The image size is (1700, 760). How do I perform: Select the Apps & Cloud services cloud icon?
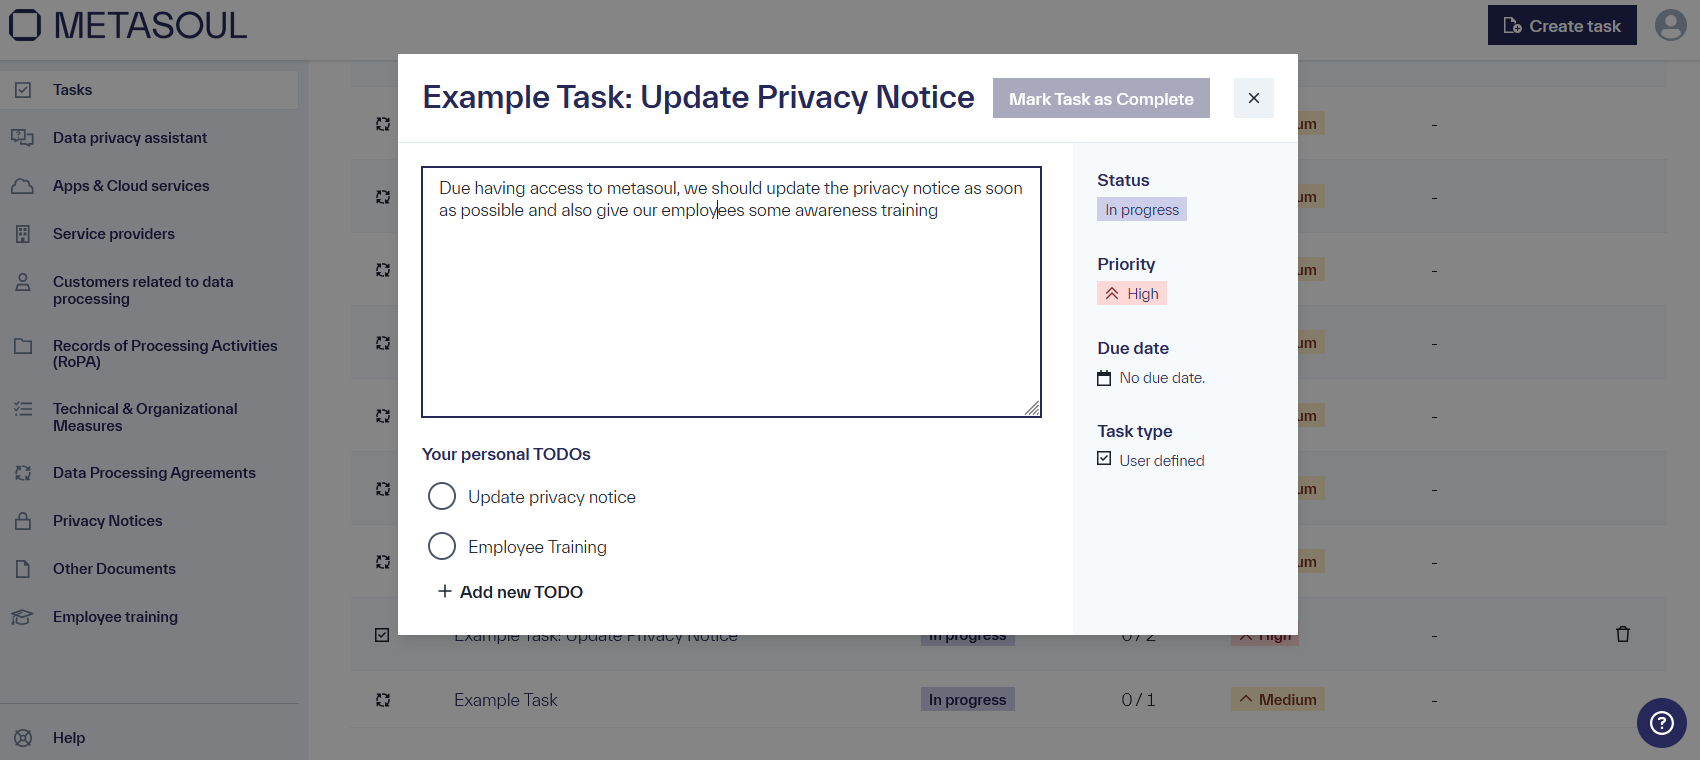tap(23, 185)
